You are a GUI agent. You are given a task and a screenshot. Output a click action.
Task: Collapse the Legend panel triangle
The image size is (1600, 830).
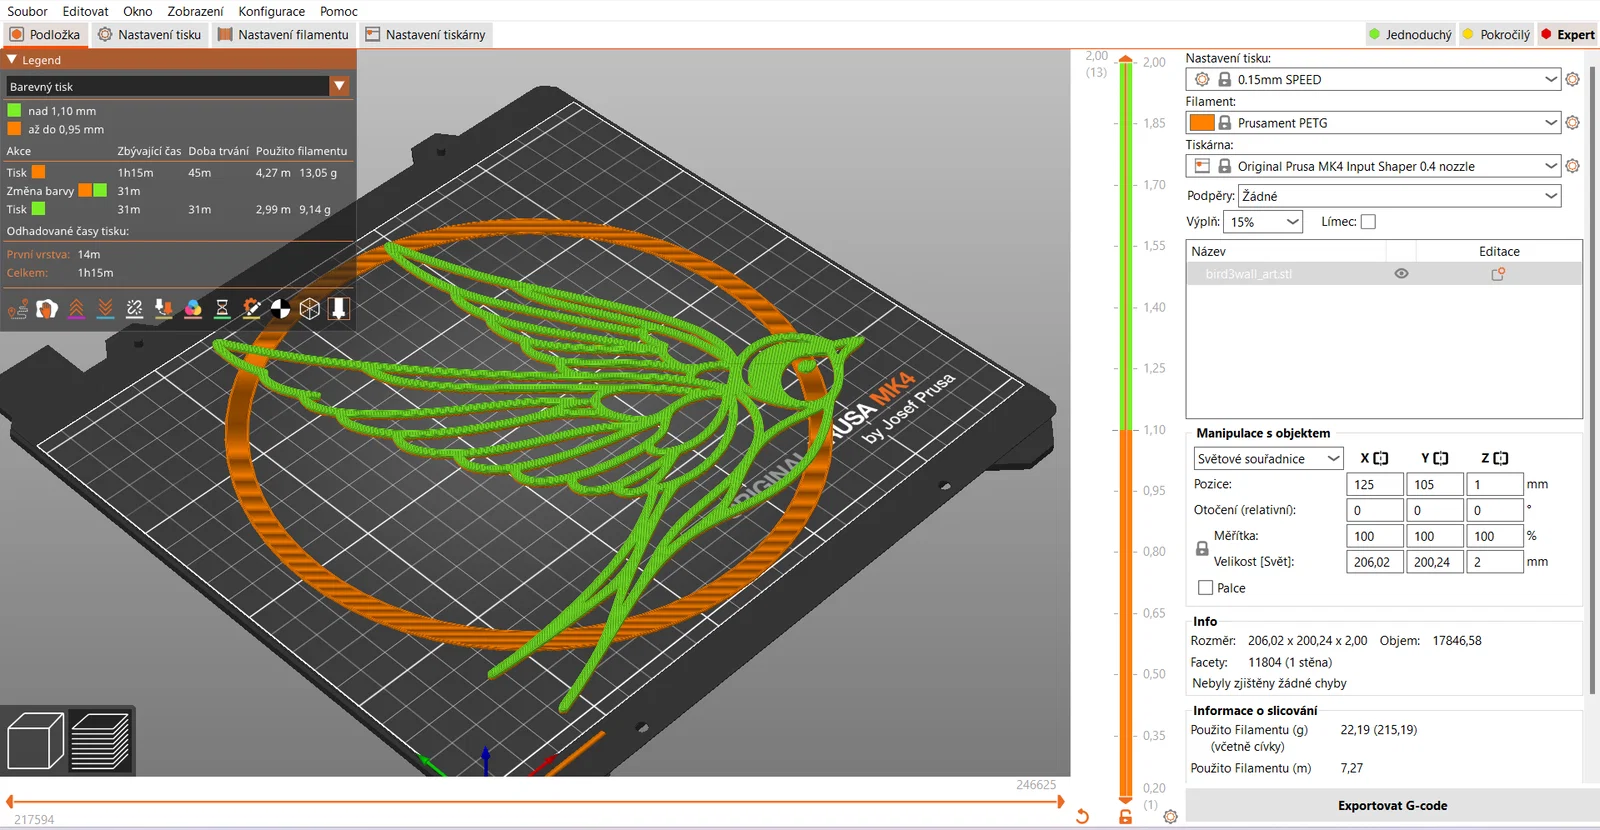click(x=12, y=60)
